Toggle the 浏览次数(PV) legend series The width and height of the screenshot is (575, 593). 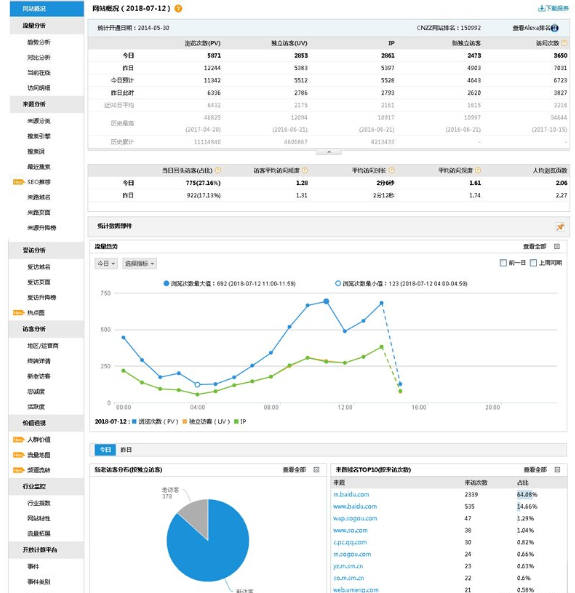click(x=155, y=422)
